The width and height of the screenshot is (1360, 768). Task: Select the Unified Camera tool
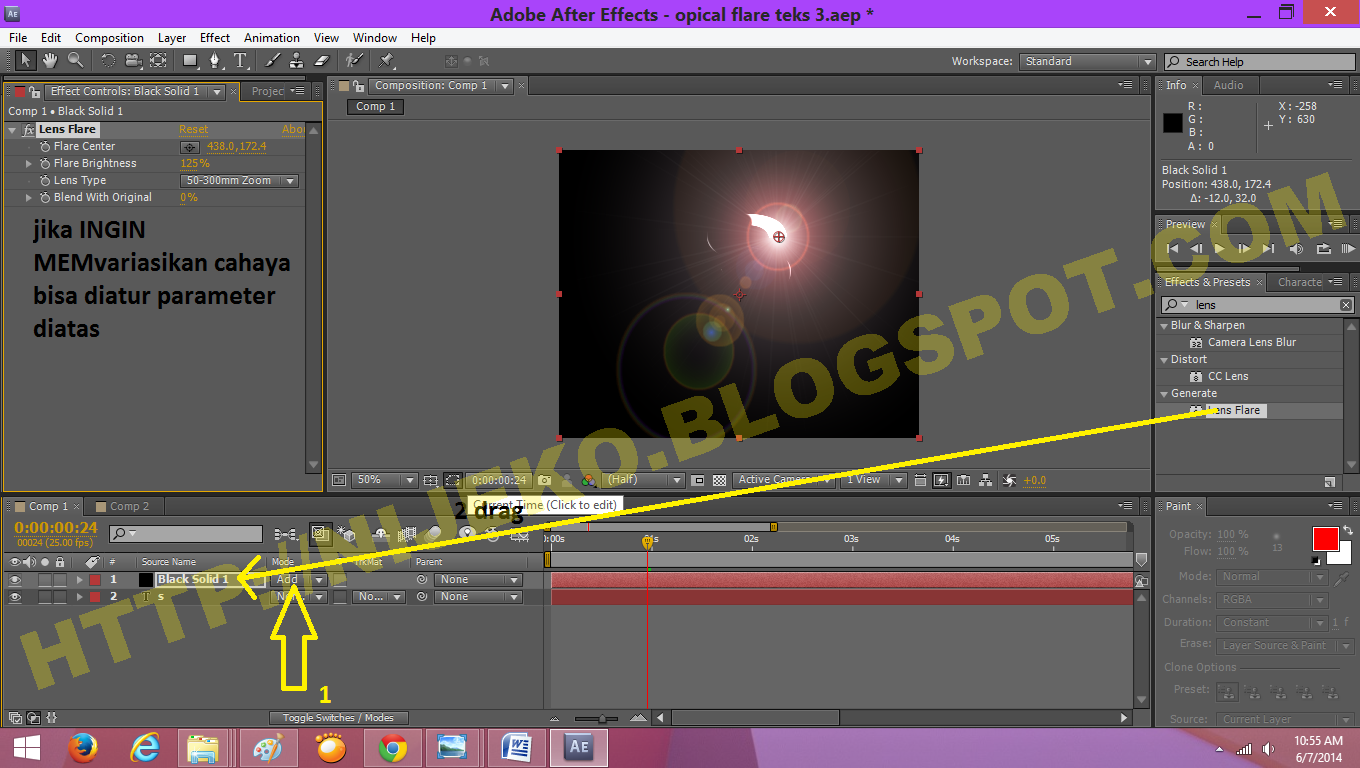click(133, 61)
